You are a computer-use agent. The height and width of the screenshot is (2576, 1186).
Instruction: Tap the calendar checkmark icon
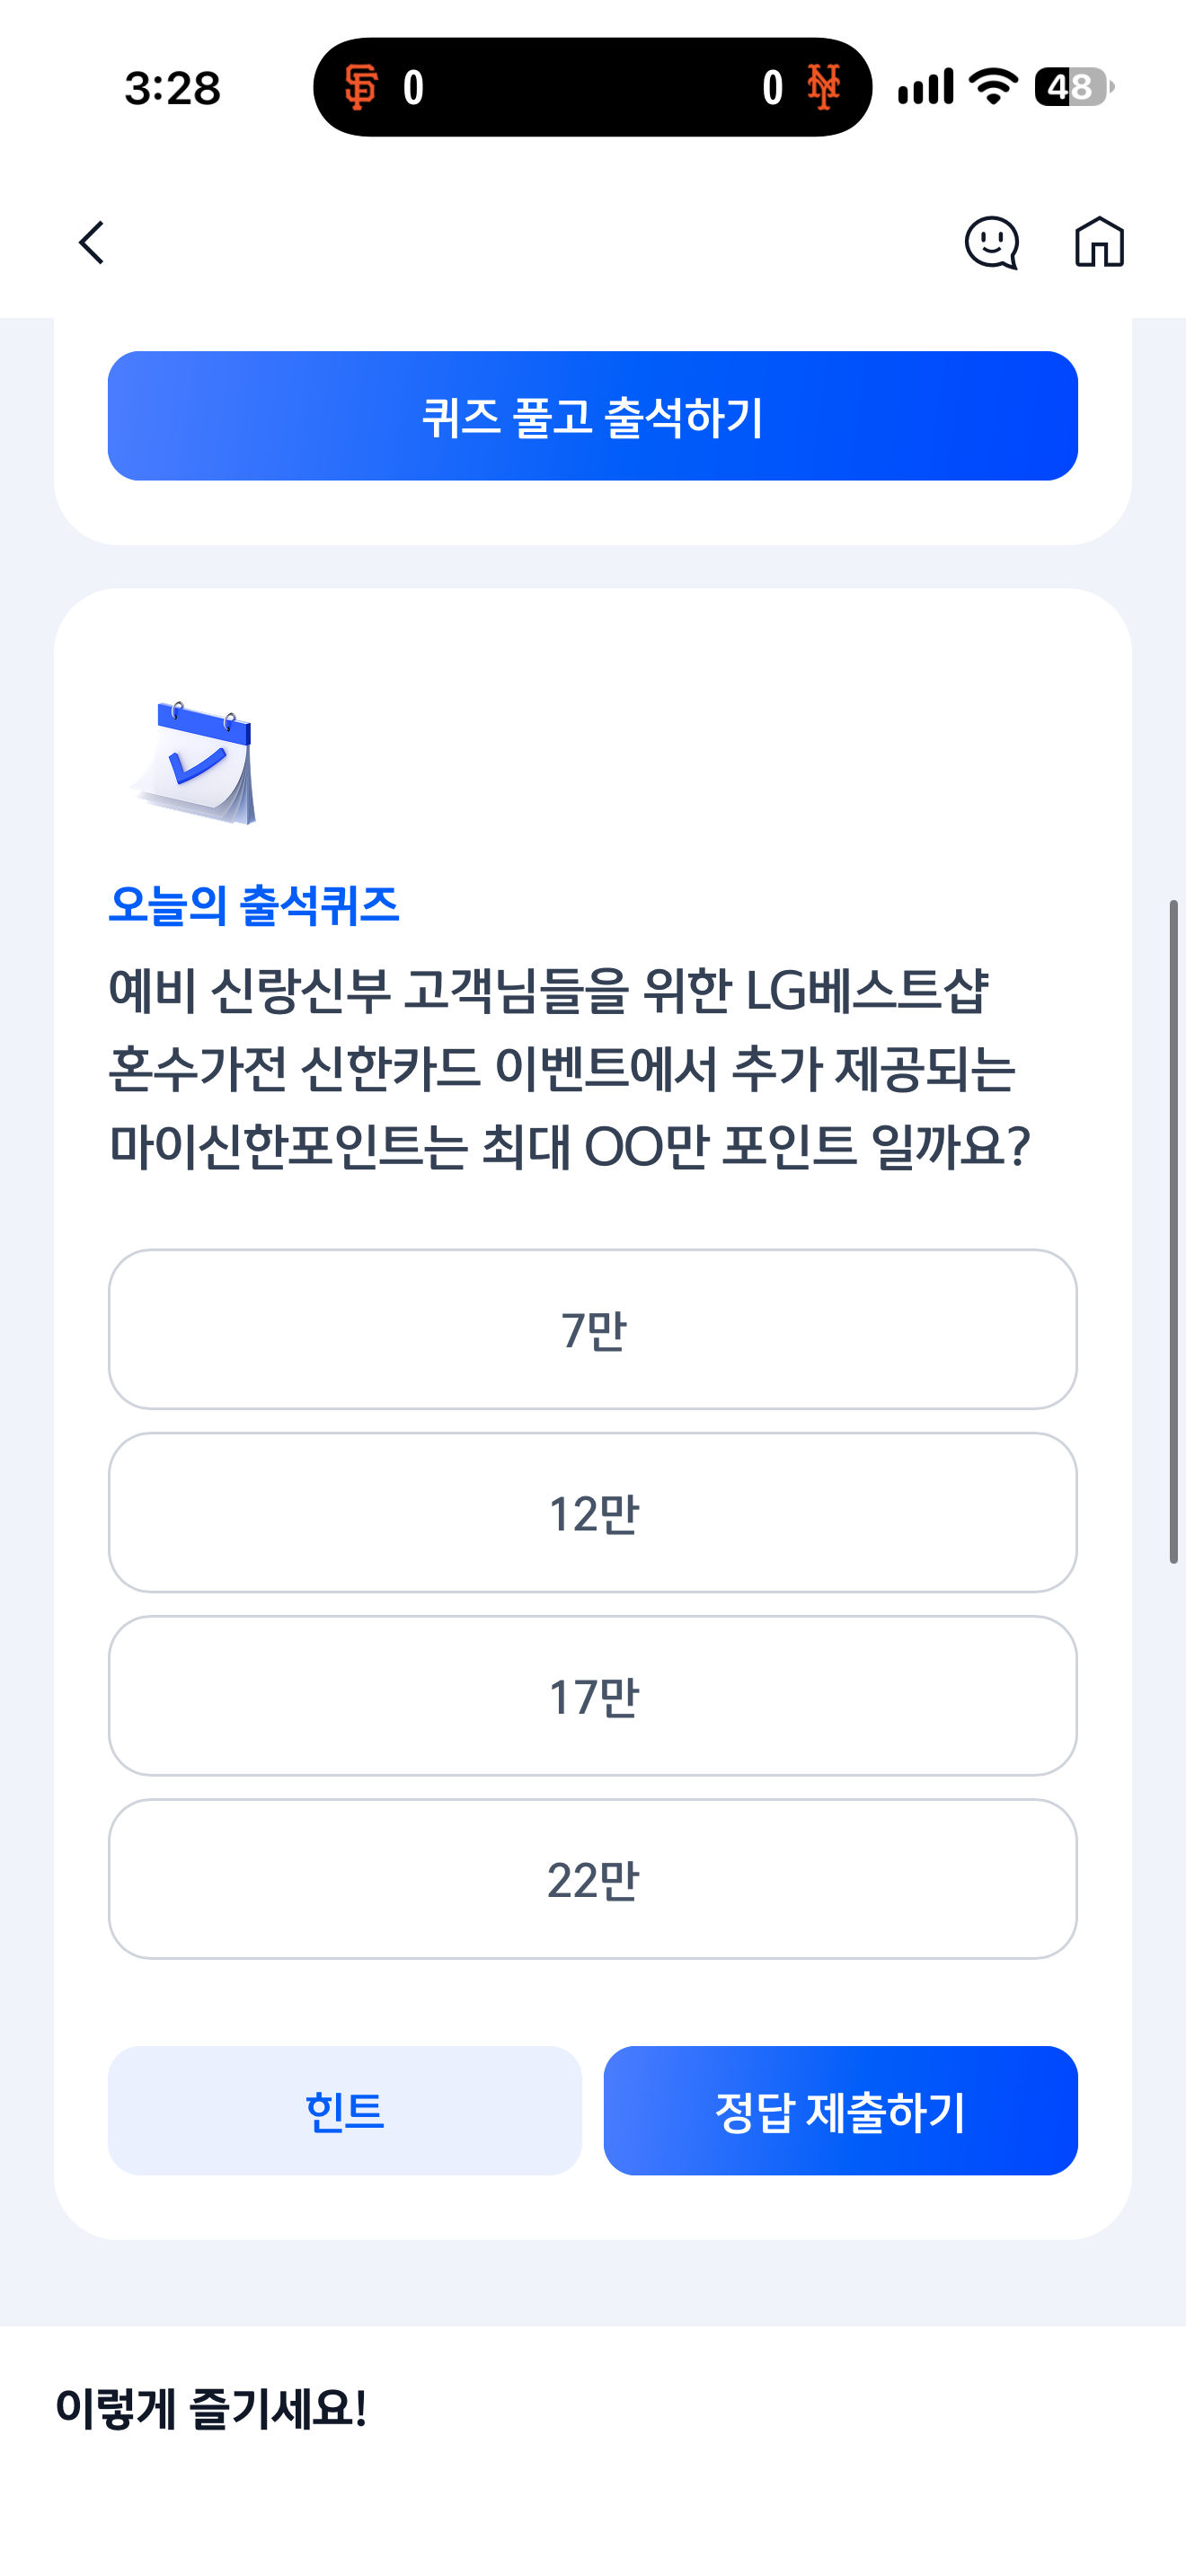[194, 762]
